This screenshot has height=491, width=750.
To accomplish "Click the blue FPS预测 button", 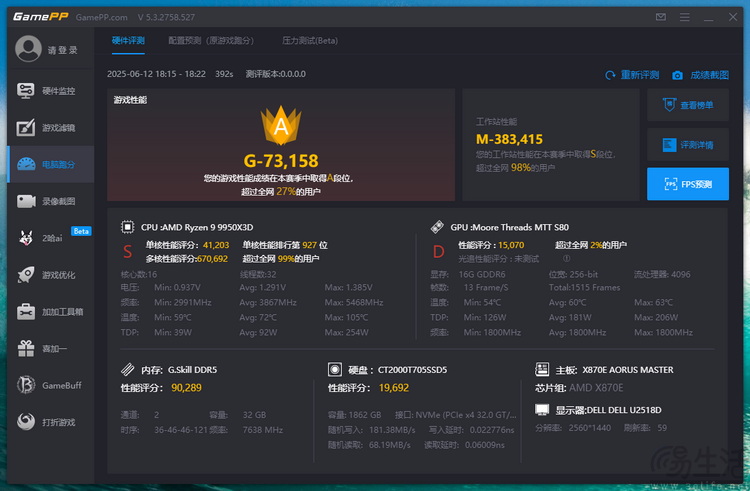I will [x=688, y=184].
